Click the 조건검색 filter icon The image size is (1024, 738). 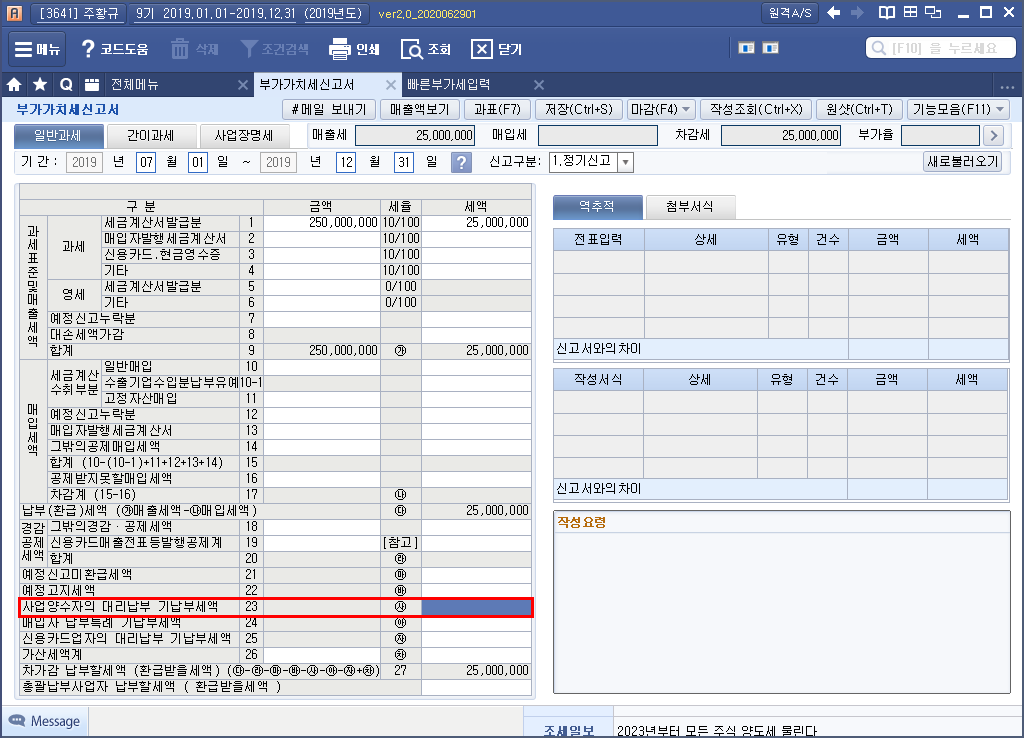pos(249,49)
